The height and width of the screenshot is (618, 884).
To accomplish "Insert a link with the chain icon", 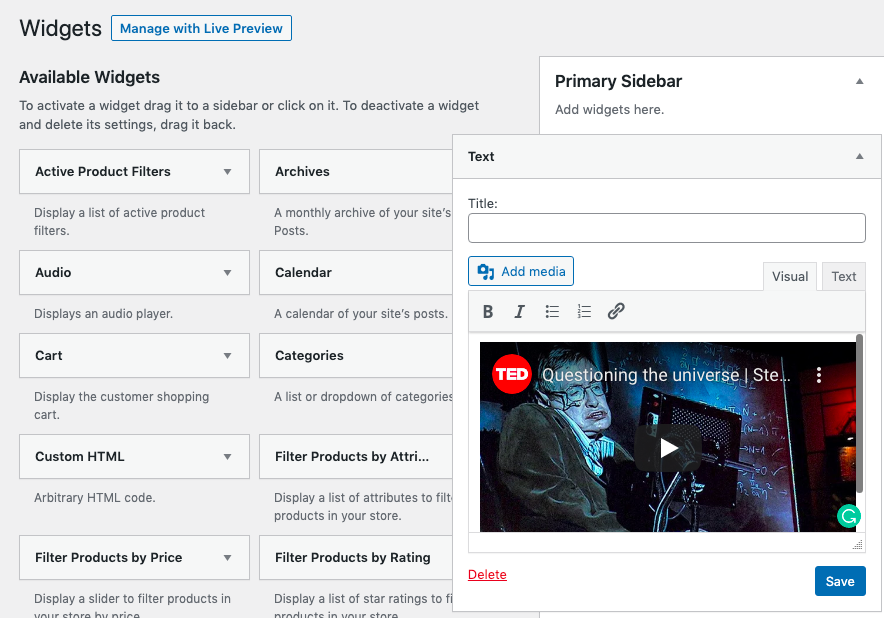I will (616, 311).
